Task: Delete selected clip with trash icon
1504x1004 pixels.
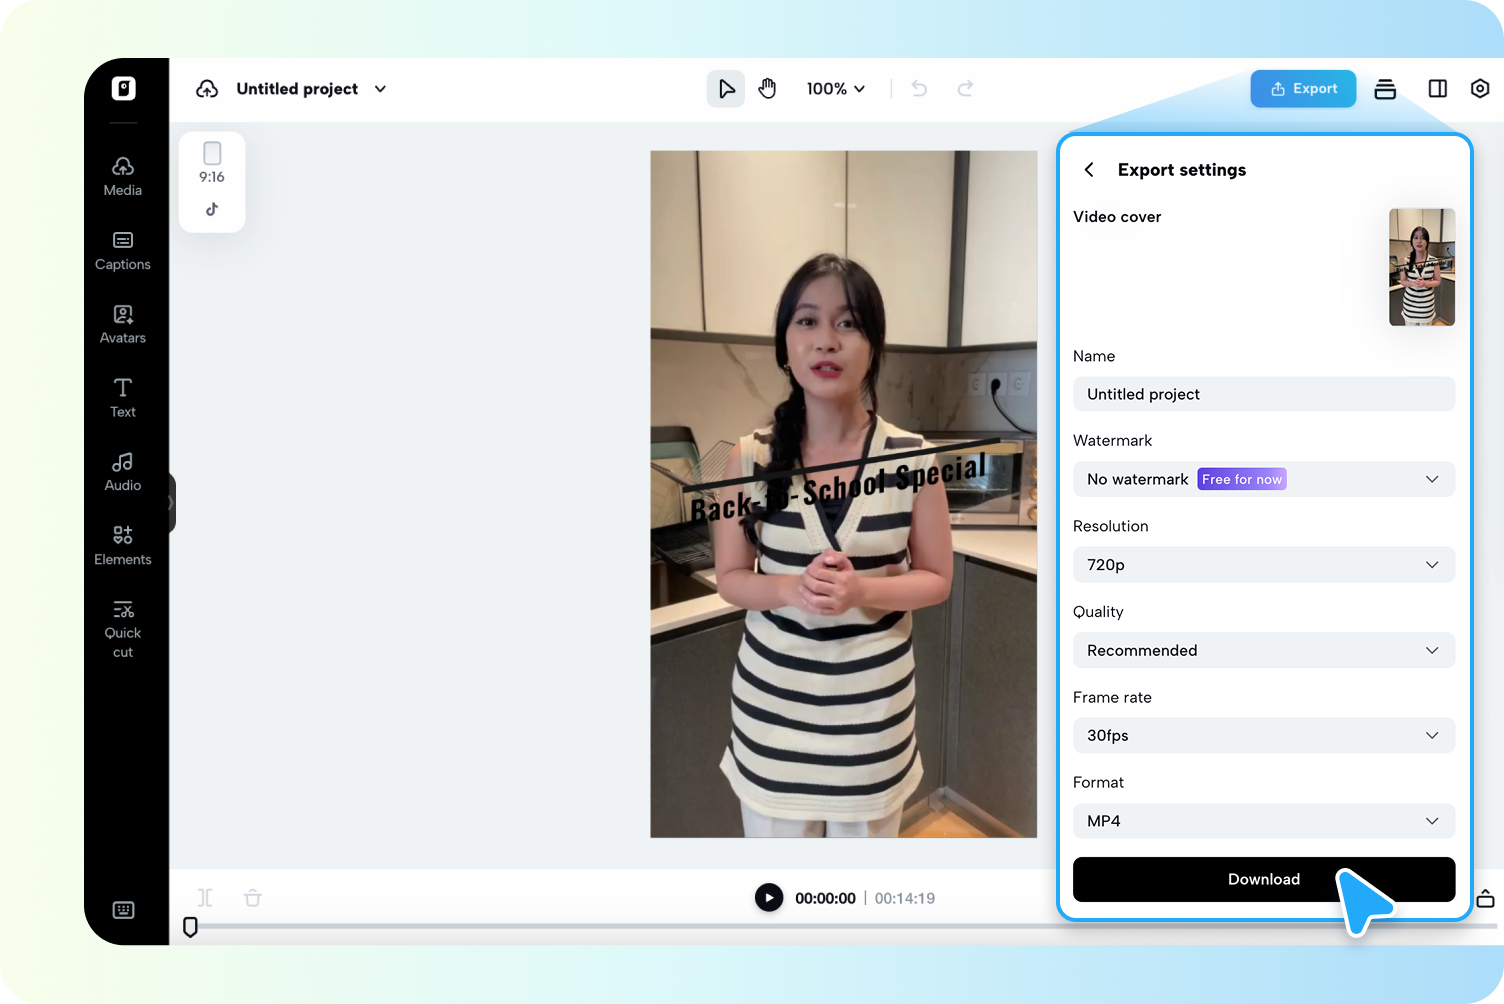Action: coord(253,898)
